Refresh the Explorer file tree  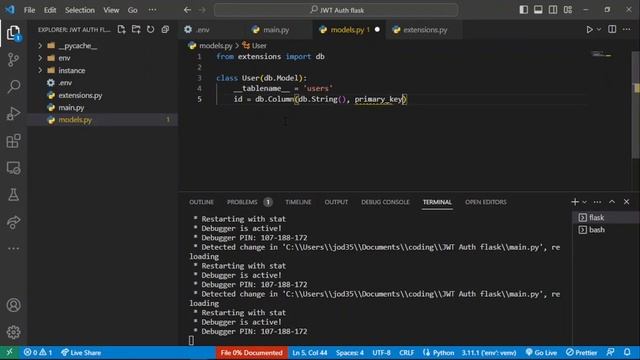tap(151, 29)
